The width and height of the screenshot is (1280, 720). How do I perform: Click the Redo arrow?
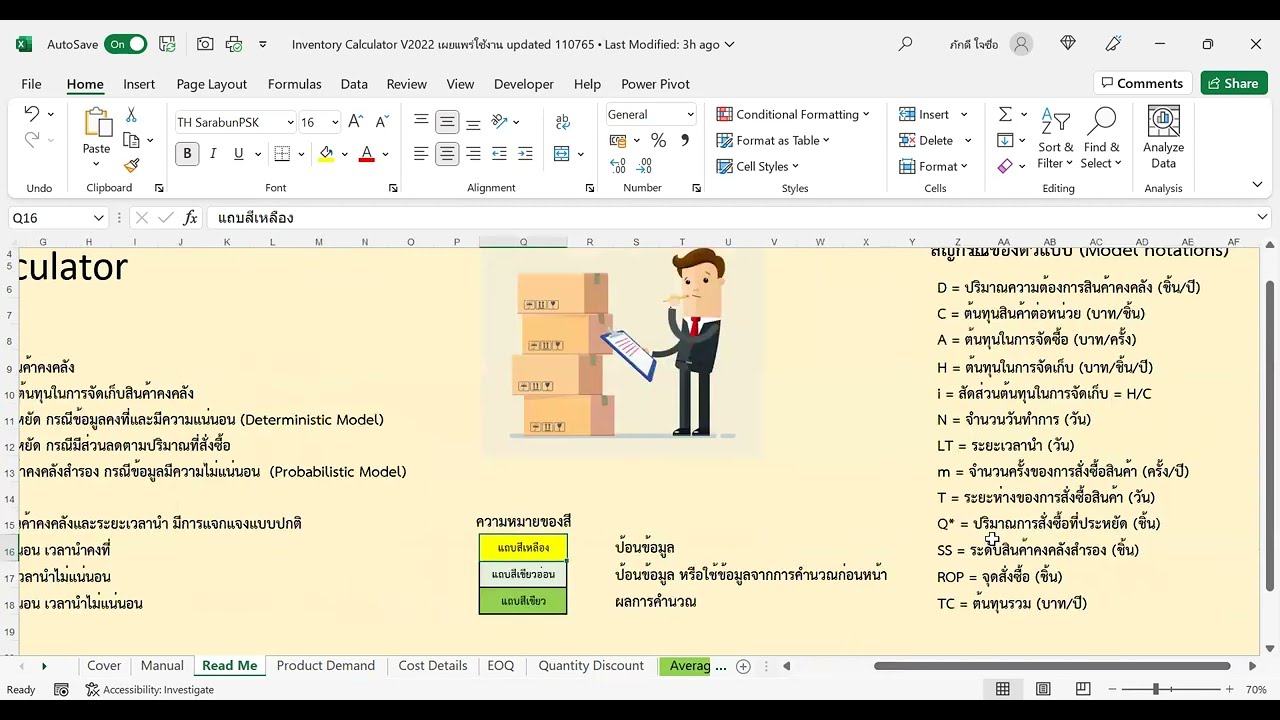pos(31,140)
